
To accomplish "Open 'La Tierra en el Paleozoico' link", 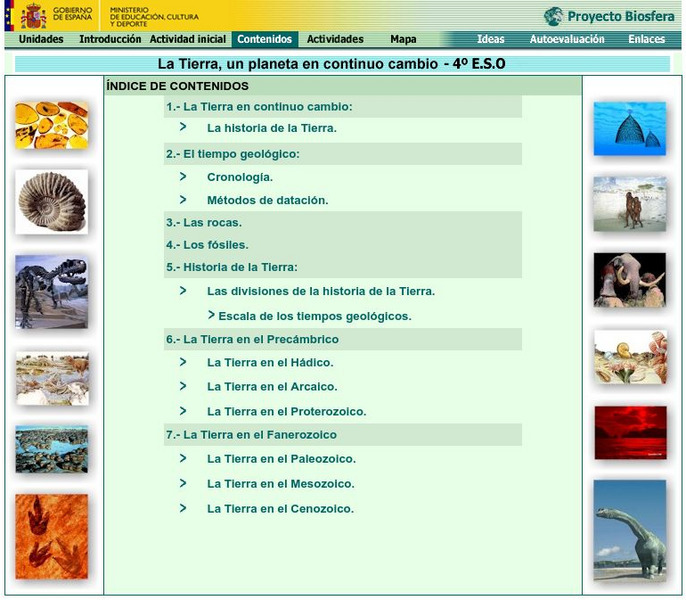I will coord(281,459).
